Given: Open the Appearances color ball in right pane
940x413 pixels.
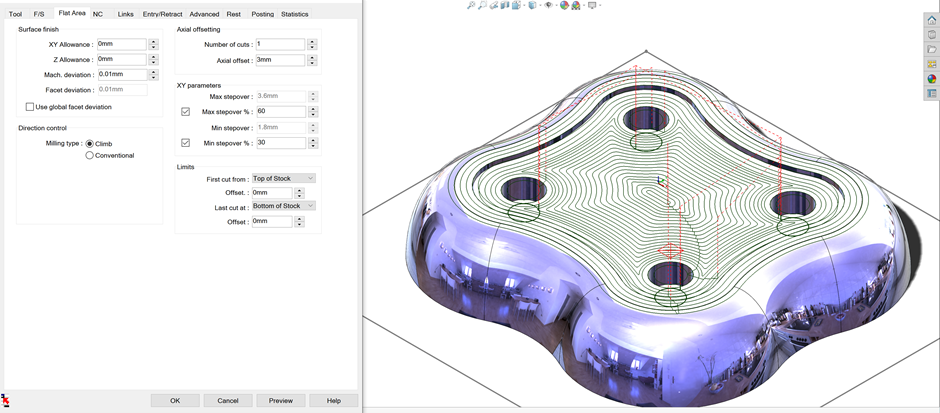Looking at the screenshot, I should [x=932, y=78].
